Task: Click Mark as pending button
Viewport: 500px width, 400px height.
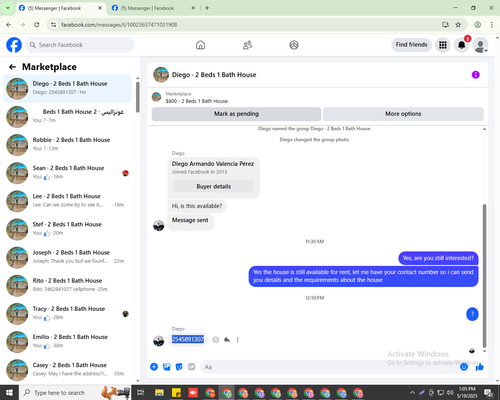Action: pyautogui.click(x=236, y=114)
